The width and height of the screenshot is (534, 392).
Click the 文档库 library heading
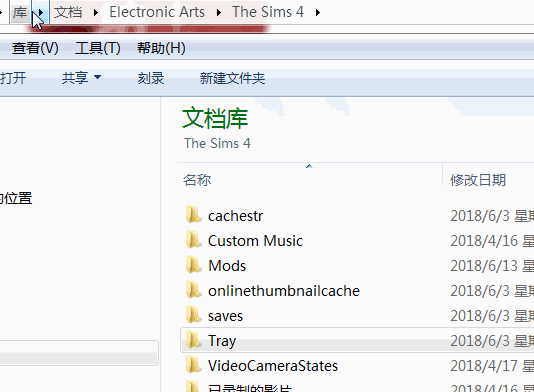215,118
